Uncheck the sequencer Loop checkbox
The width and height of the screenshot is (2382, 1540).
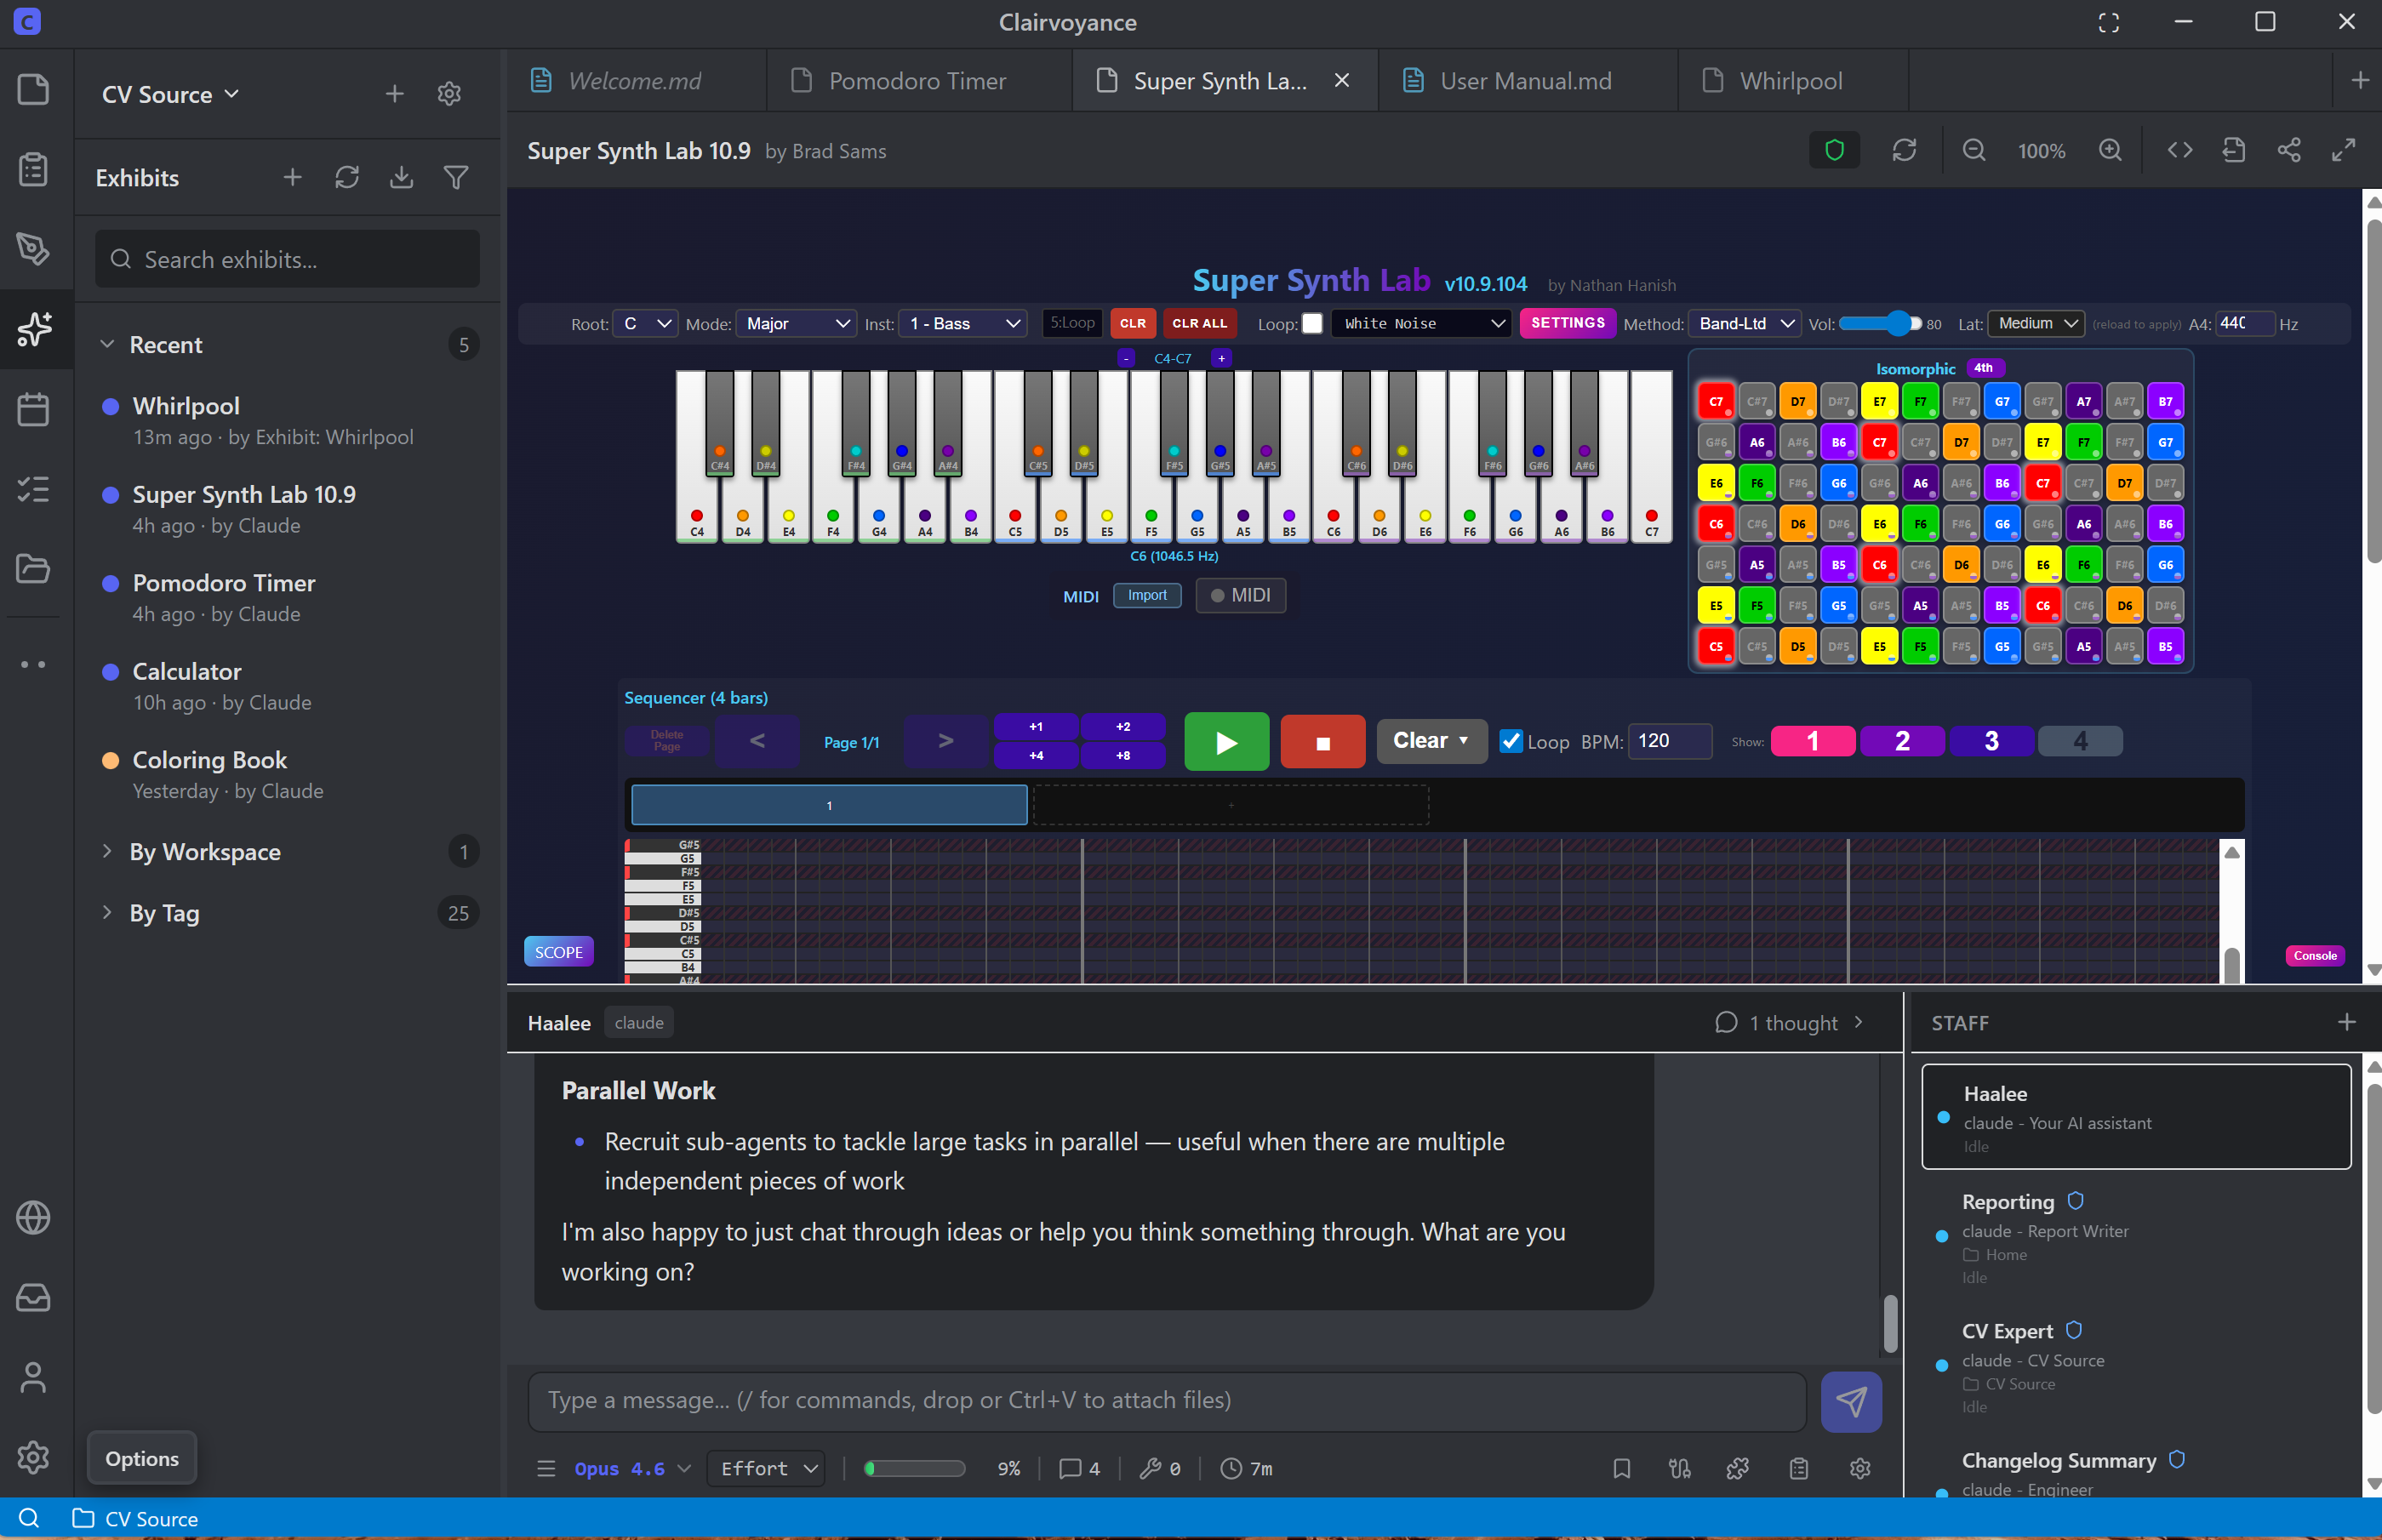click(1511, 741)
